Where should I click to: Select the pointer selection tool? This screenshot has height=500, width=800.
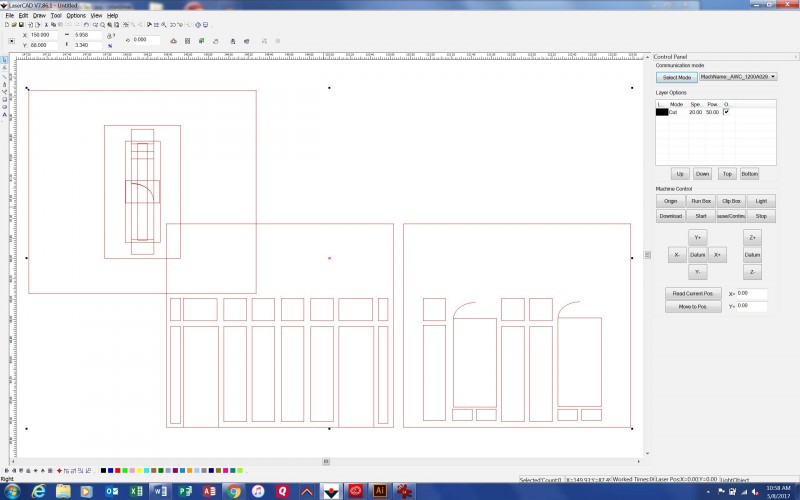tap(4, 61)
